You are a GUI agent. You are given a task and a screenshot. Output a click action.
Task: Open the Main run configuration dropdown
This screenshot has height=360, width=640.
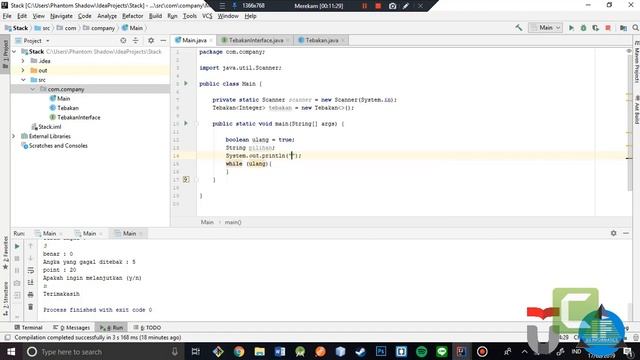tap(546, 28)
